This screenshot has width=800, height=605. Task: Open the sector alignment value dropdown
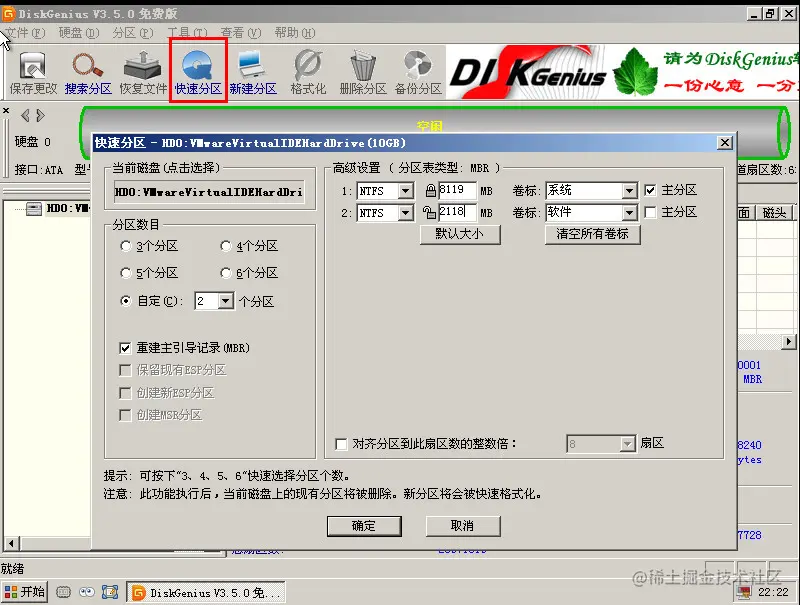(628, 444)
